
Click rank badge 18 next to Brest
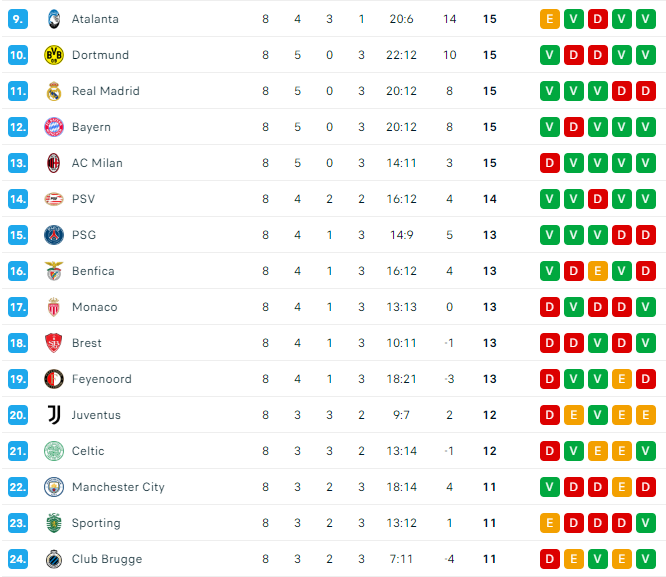click(18, 343)
